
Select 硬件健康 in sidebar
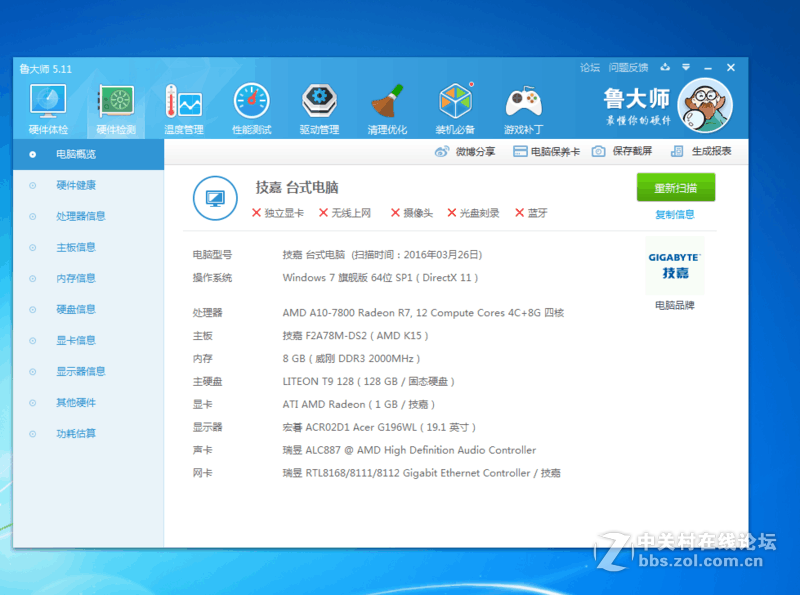click(x=88, y=185)
